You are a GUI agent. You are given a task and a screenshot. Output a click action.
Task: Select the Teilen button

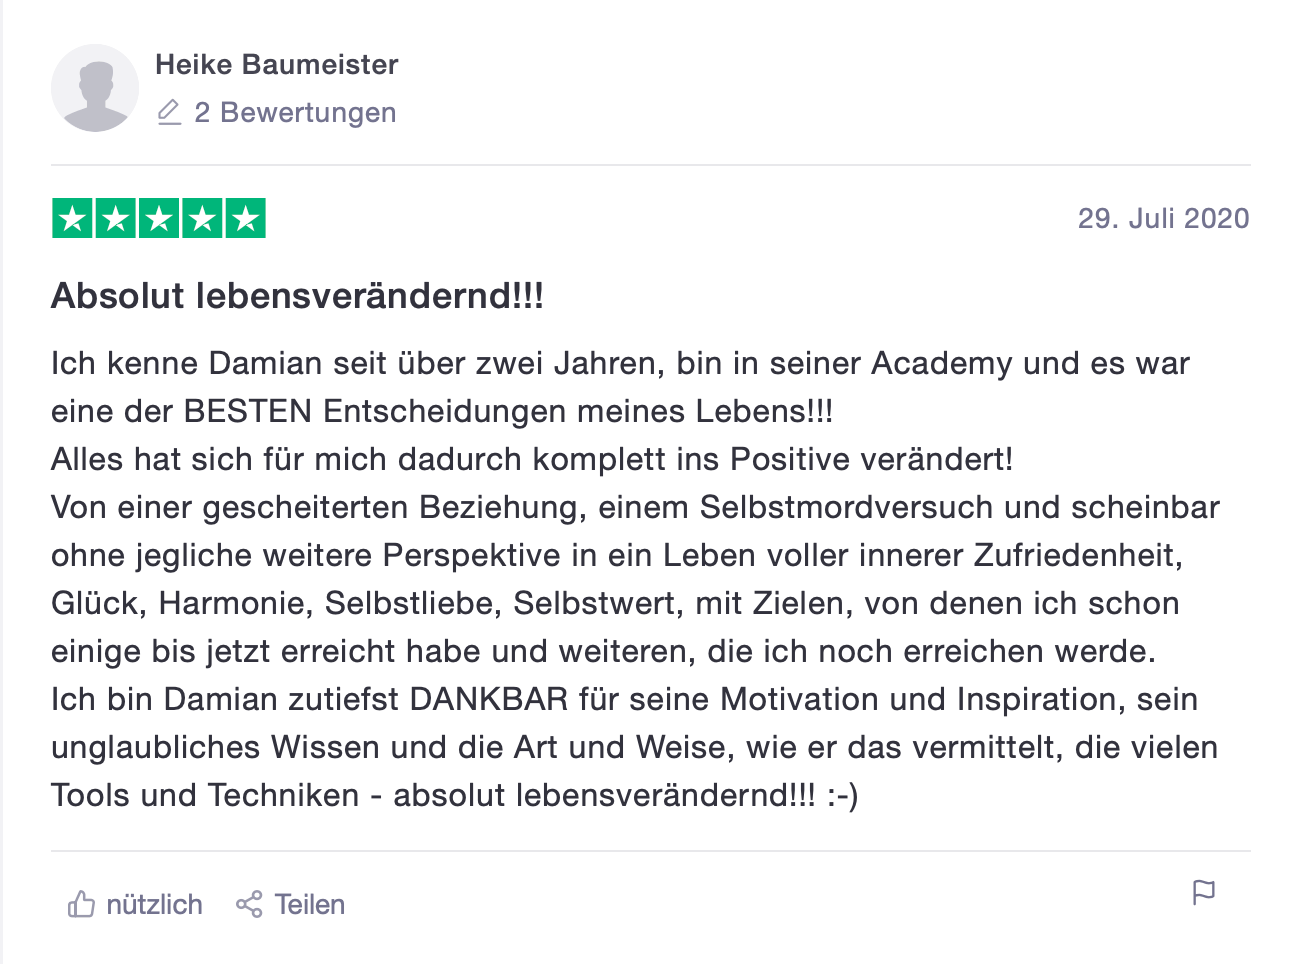click(x=290, y=905)
